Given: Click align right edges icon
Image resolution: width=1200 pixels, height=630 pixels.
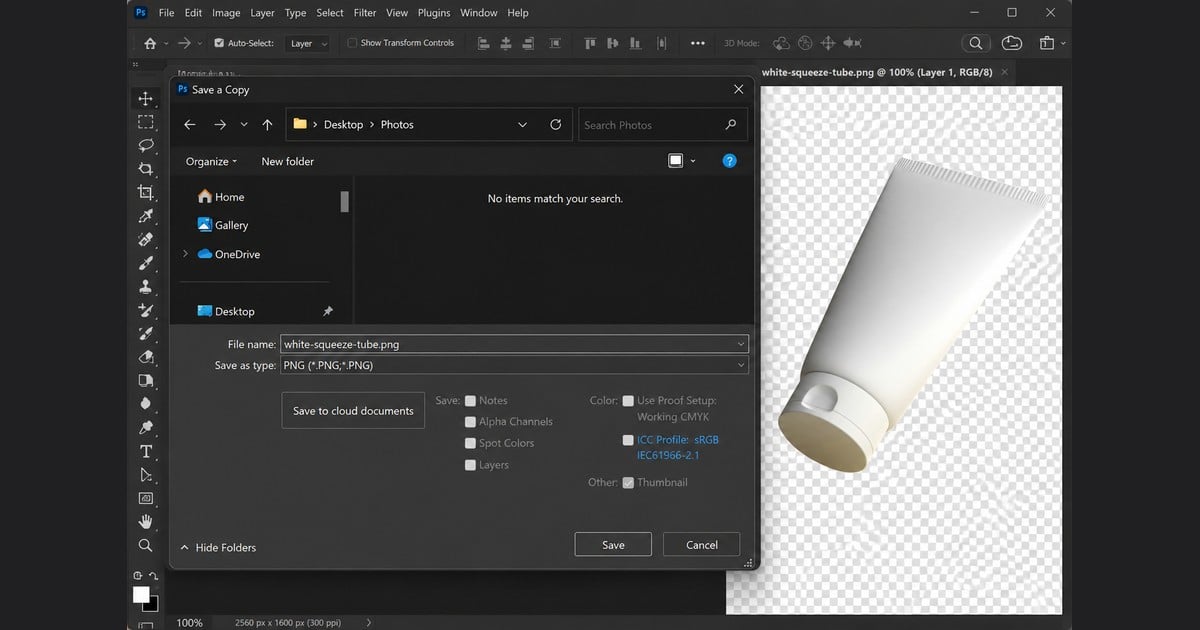Looking at the screenshot, I should [x=528, y=43].
